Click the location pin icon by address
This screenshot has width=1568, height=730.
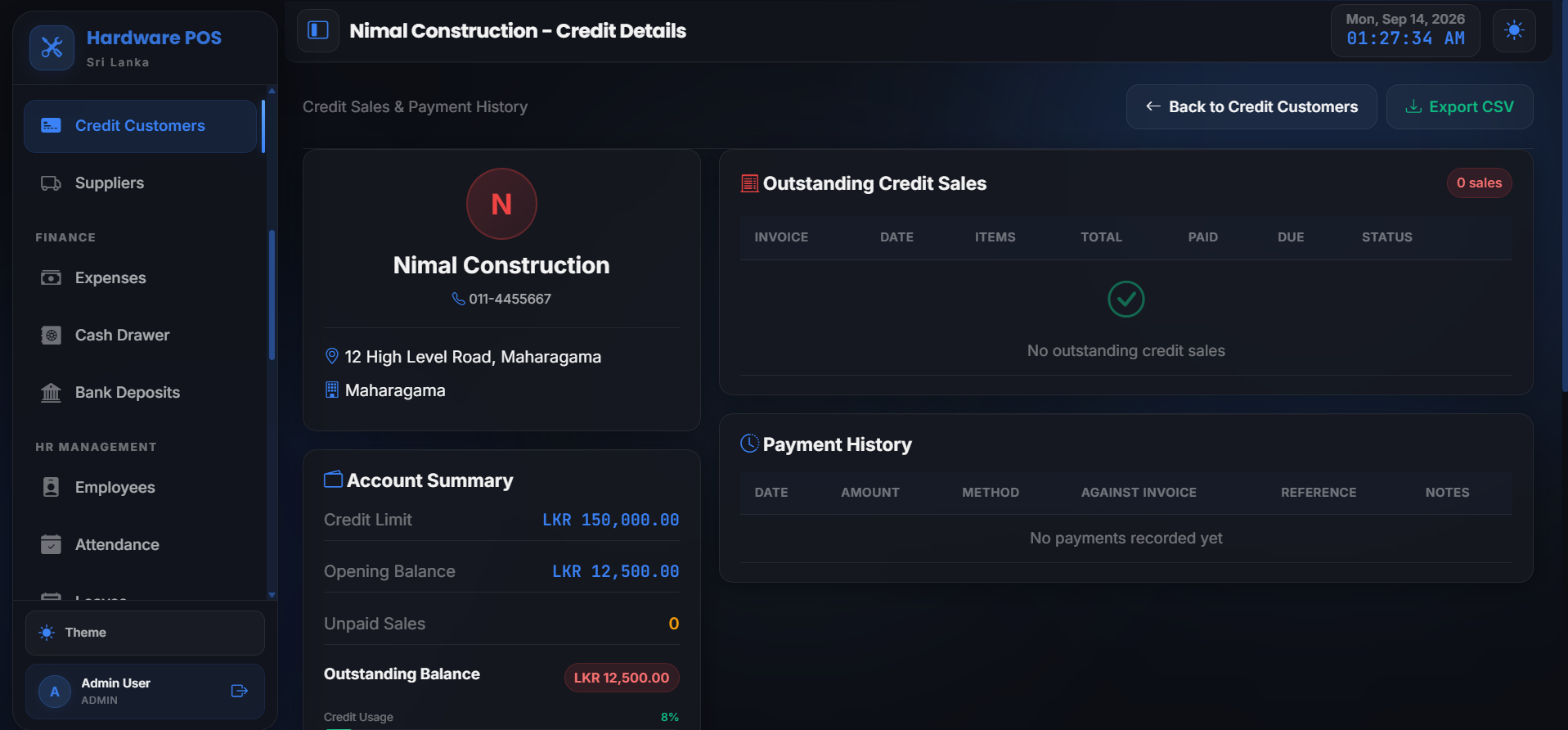coord(332,357)
